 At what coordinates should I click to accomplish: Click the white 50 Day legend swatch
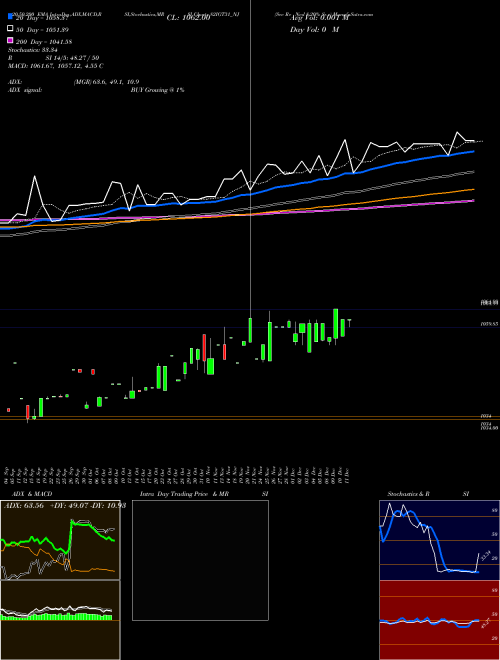pos(10,29)
